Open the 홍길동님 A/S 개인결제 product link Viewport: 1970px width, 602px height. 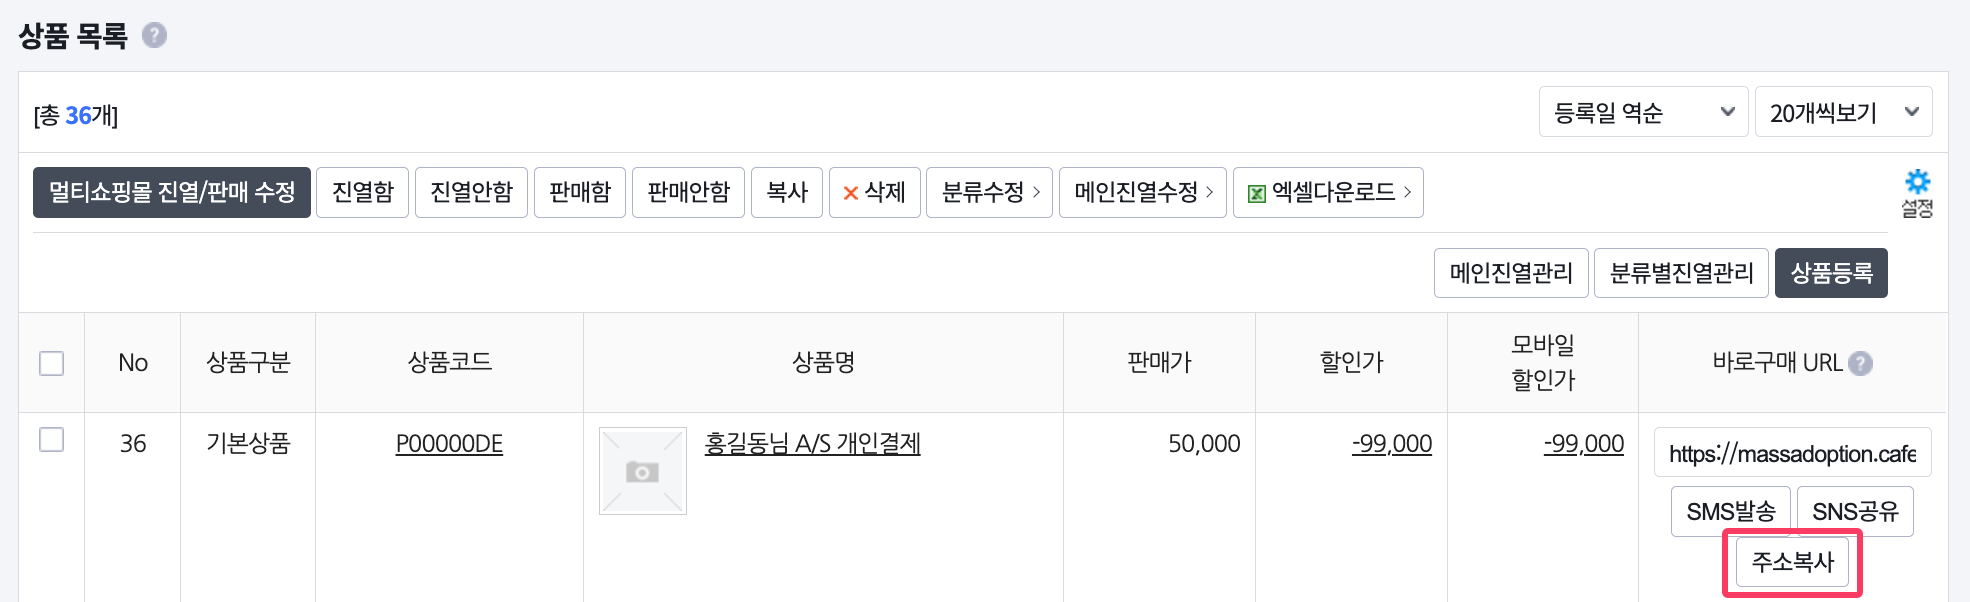[812, 444]
